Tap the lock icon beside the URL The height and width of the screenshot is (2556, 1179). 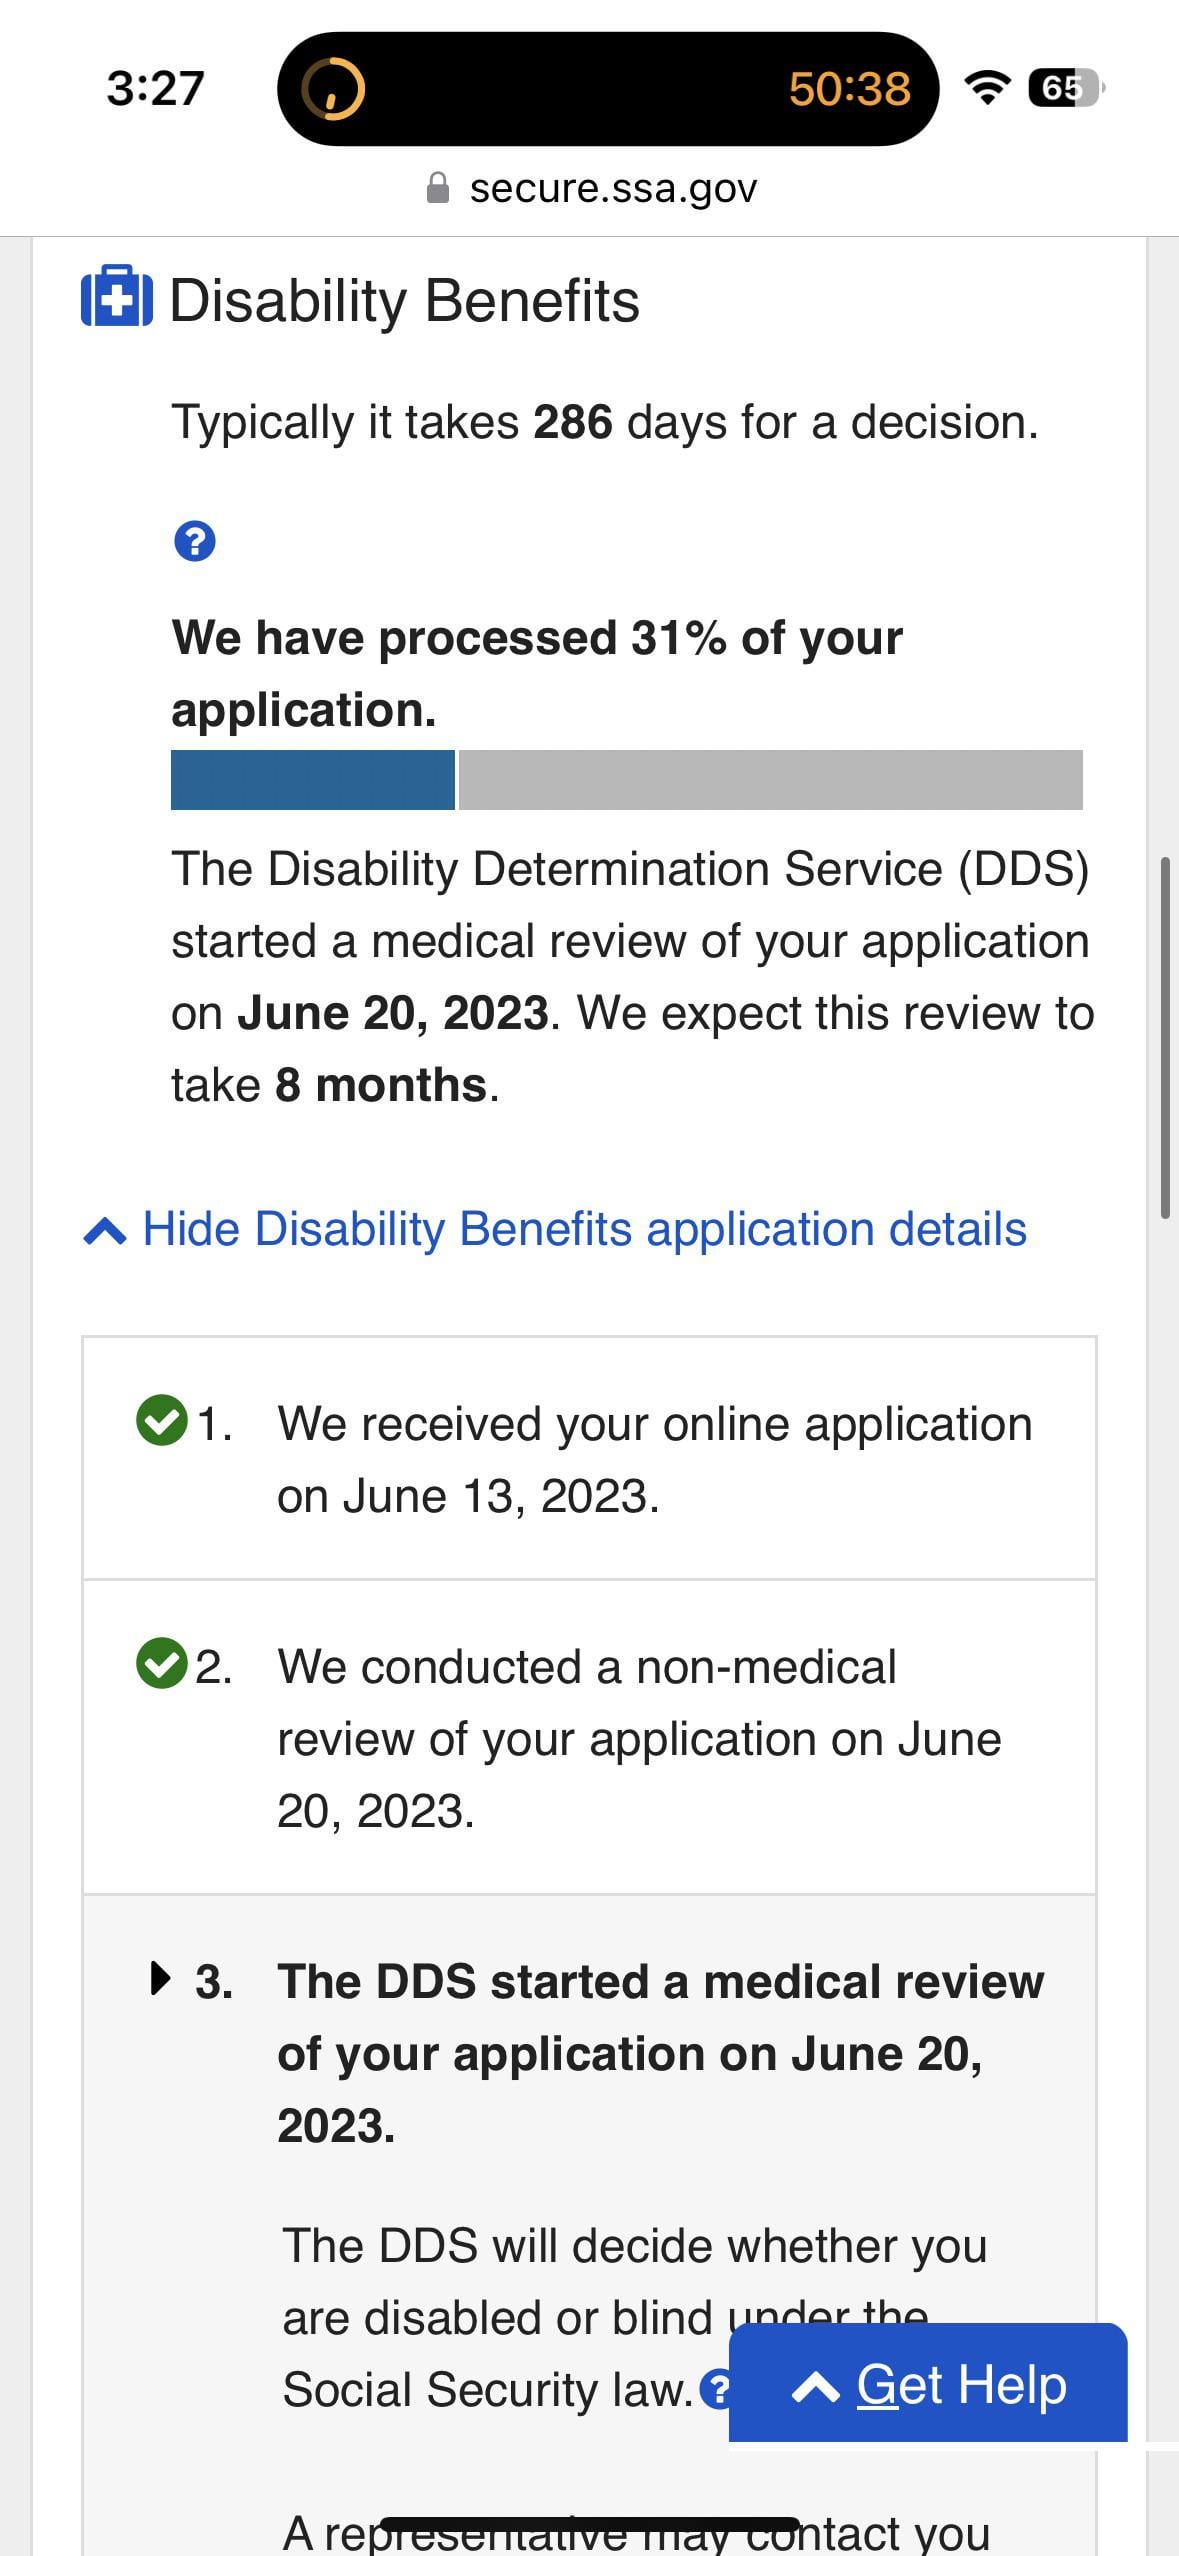click(x=438, y=188)
